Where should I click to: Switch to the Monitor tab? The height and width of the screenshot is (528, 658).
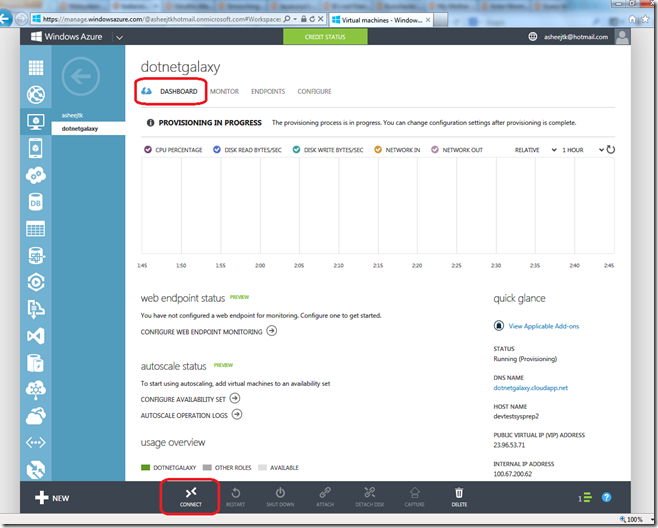coord(225,91)
